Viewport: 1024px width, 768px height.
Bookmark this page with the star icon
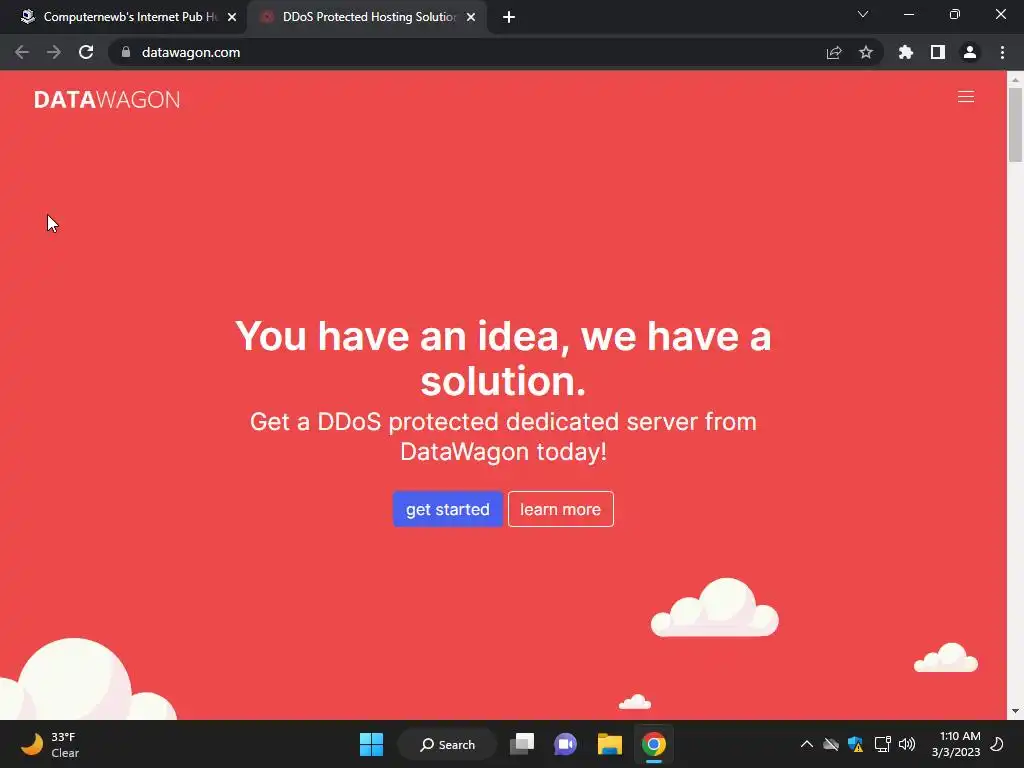[865, 52]
